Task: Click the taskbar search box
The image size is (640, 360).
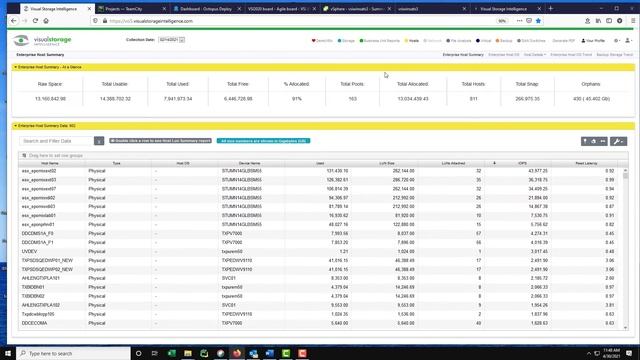Action: (73, 353)
